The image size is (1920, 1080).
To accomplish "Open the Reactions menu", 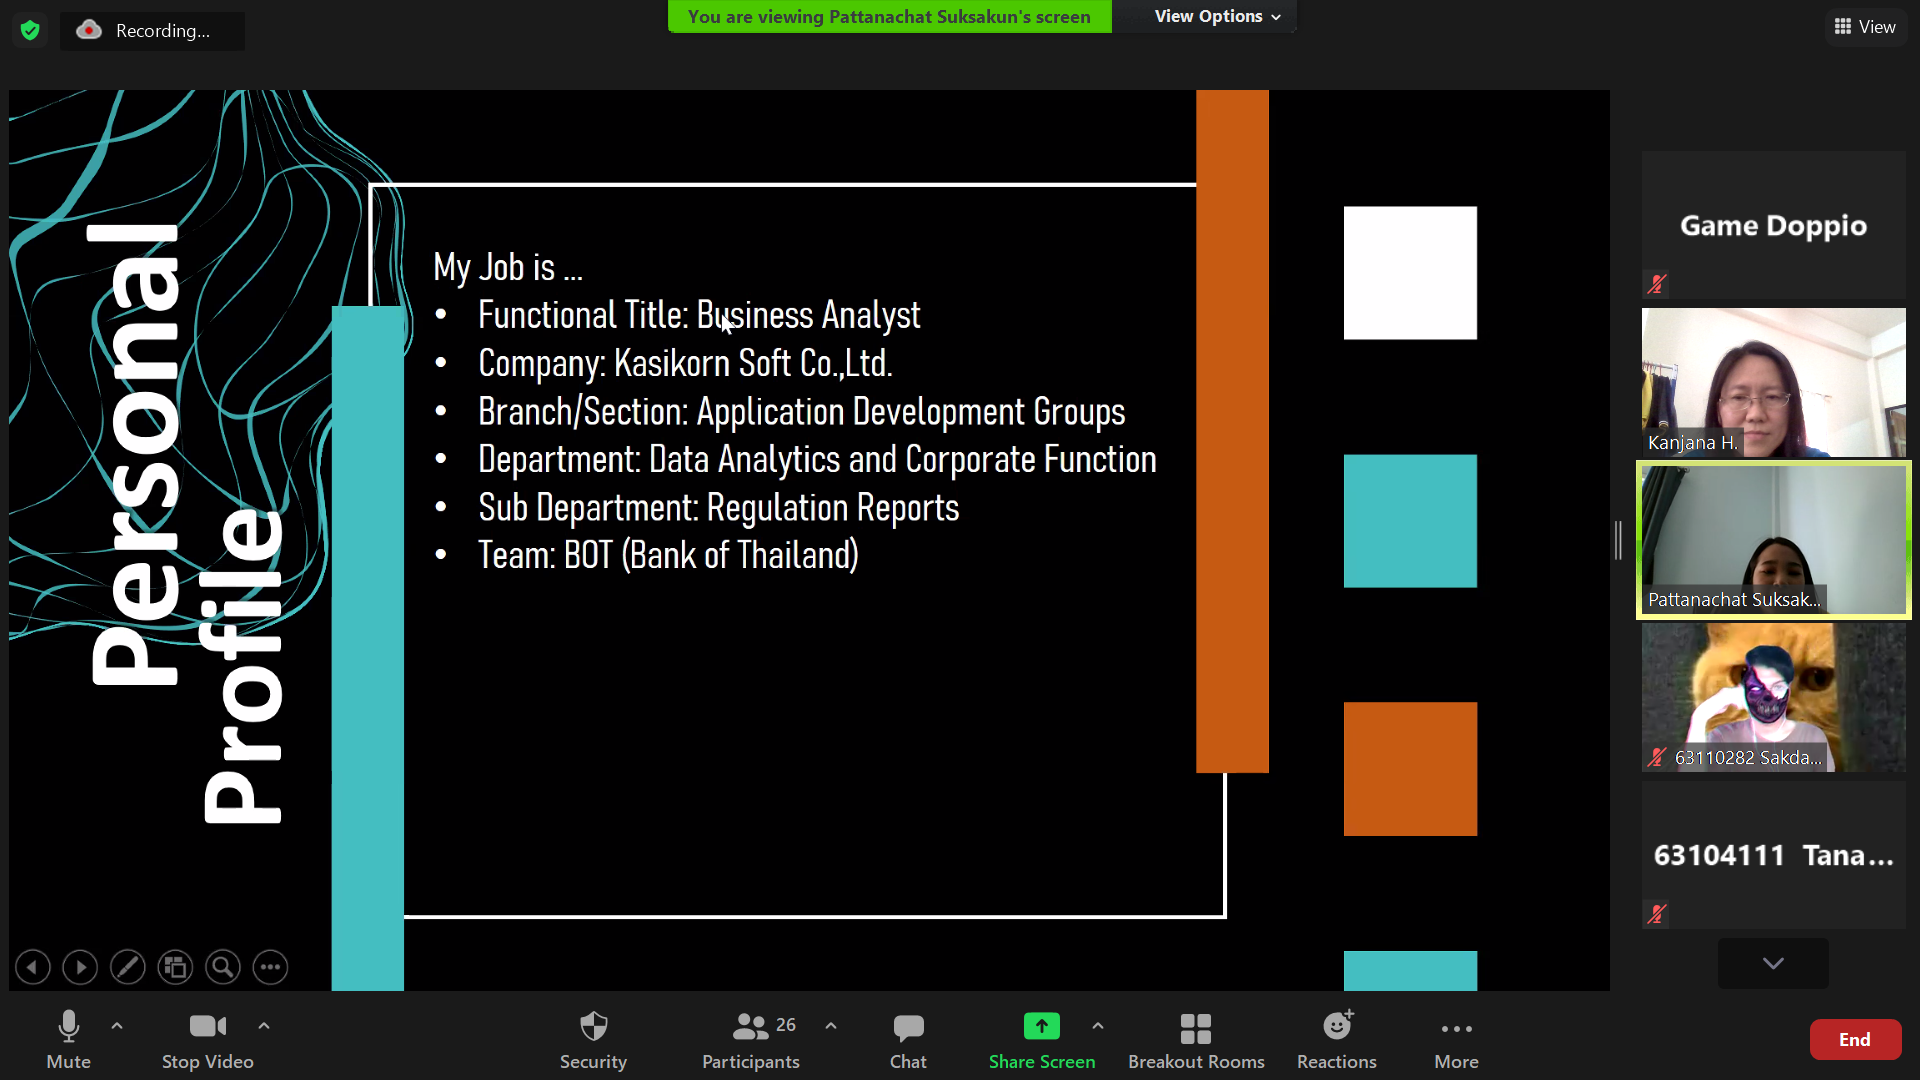I will pyautogui.click(x=1337, y=1040).
